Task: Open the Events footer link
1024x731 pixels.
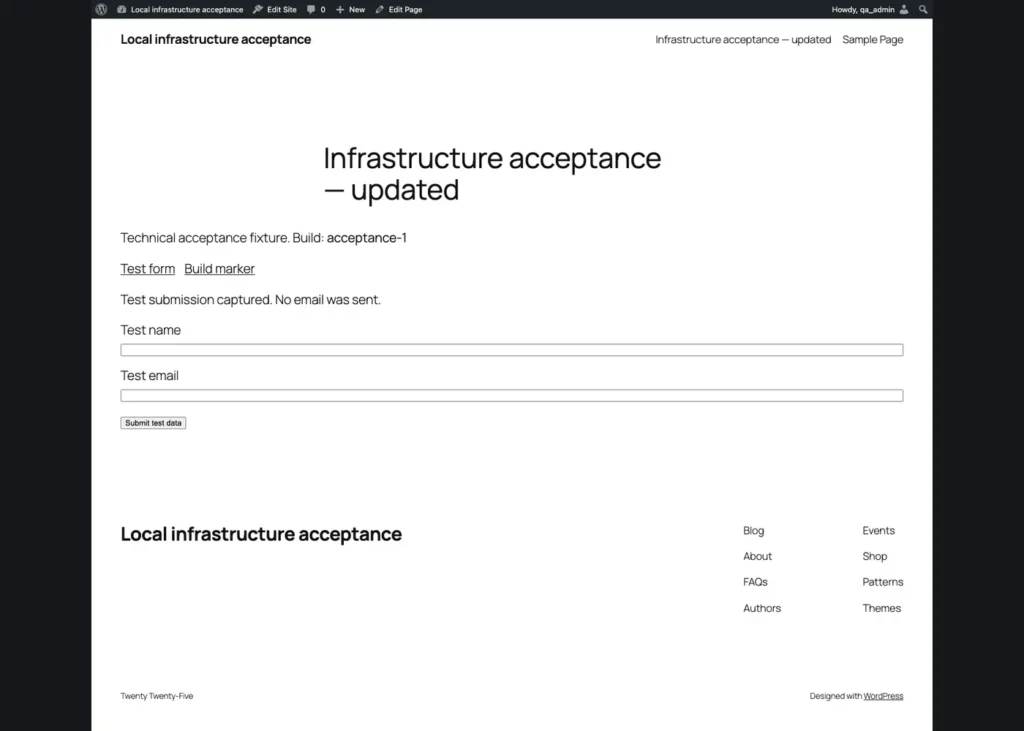Action: point(878,530)
